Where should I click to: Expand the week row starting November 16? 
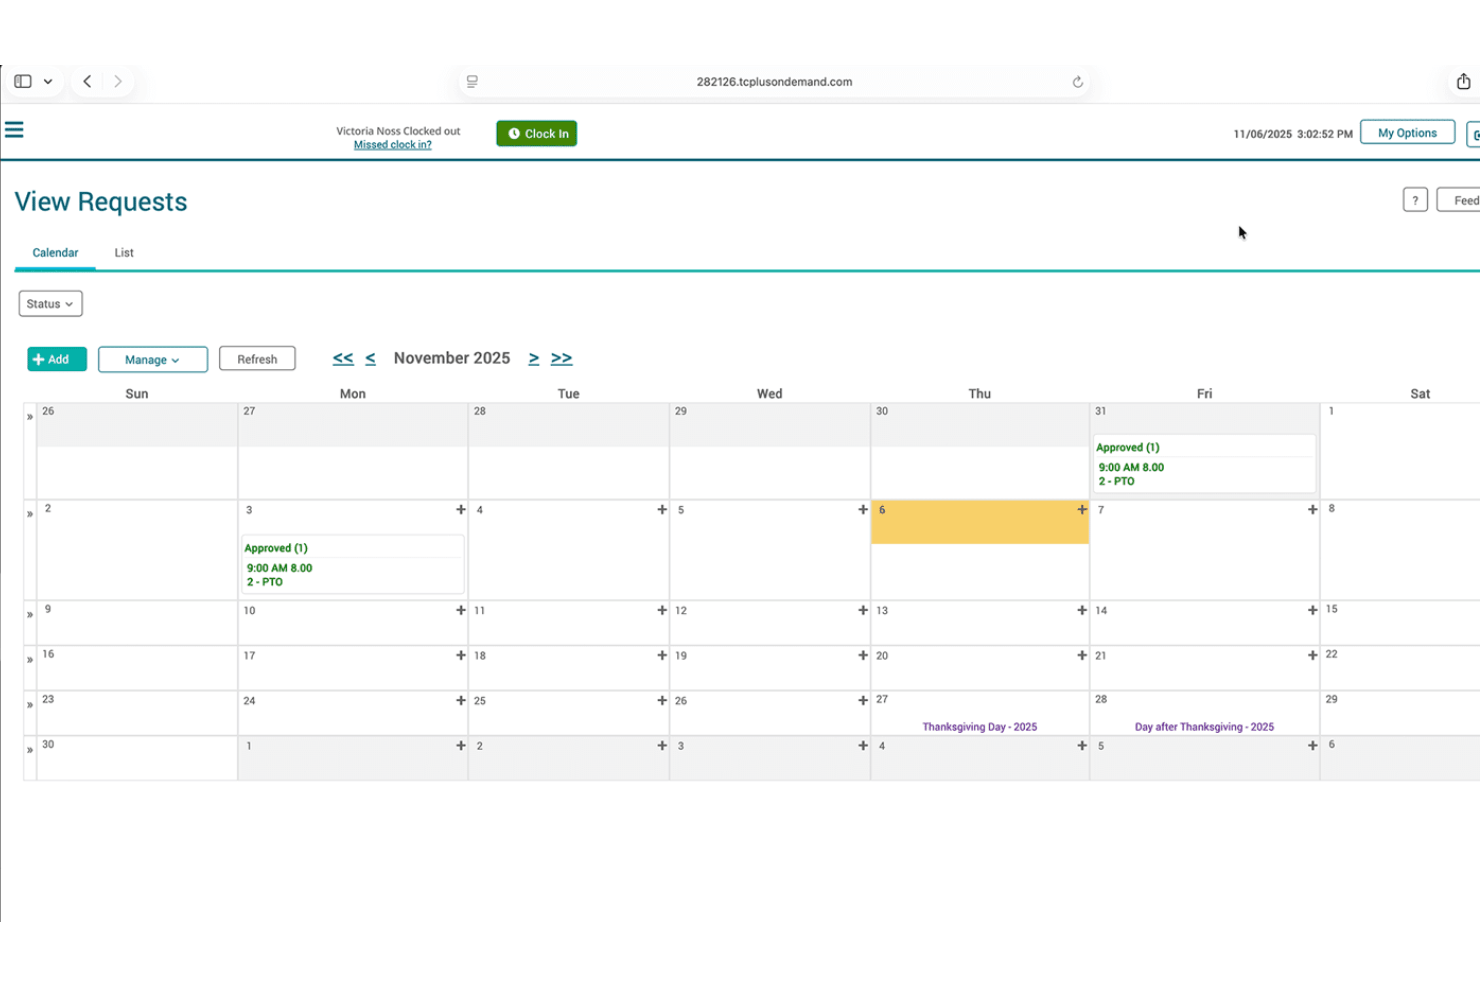[x=30, y=660]
